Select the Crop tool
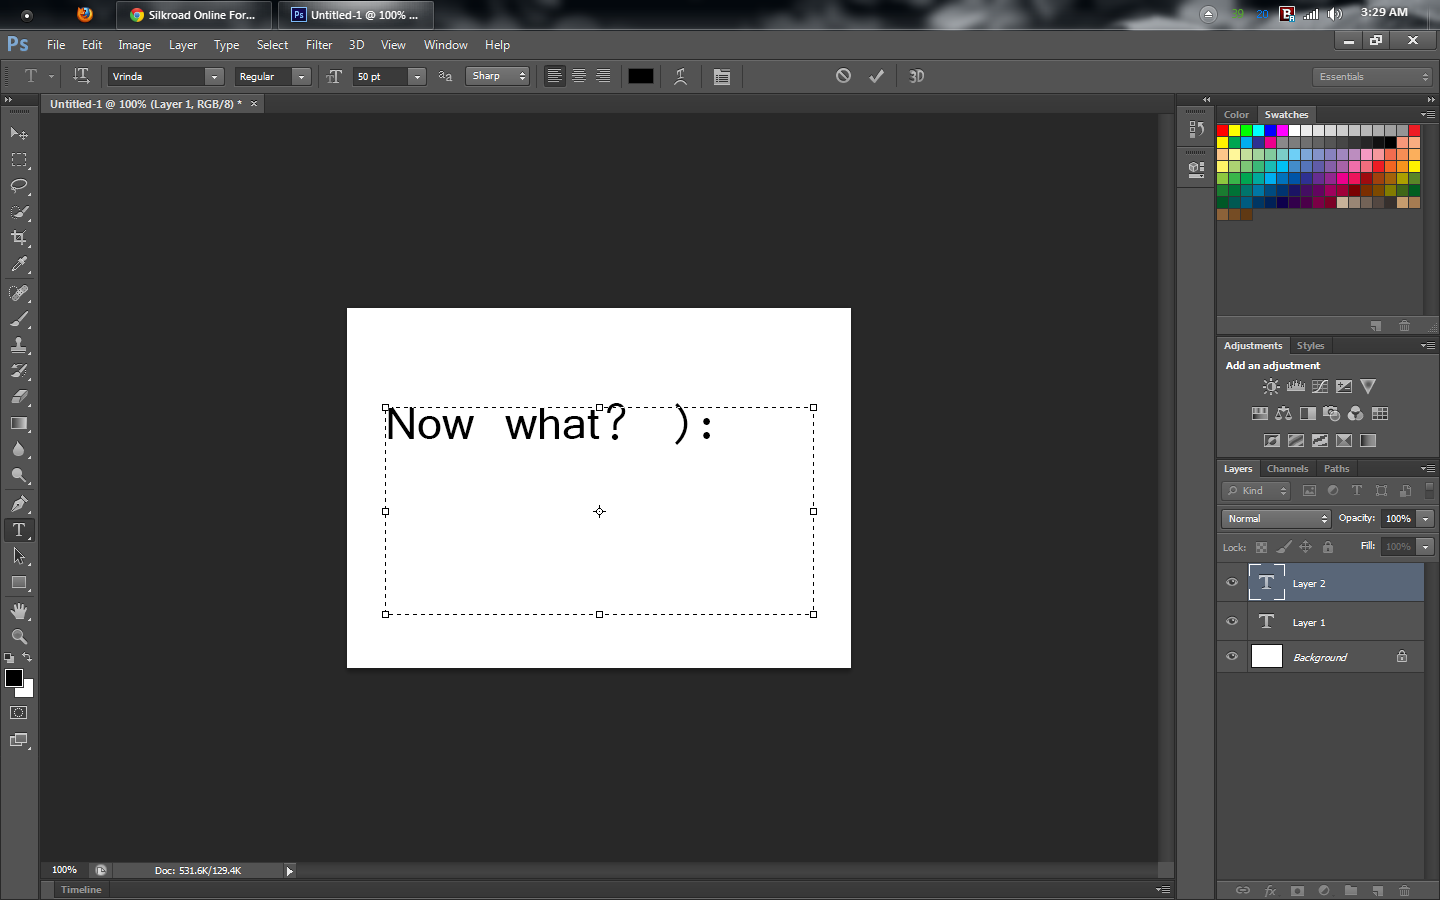 pyautogui.click(x=18, y=238)
